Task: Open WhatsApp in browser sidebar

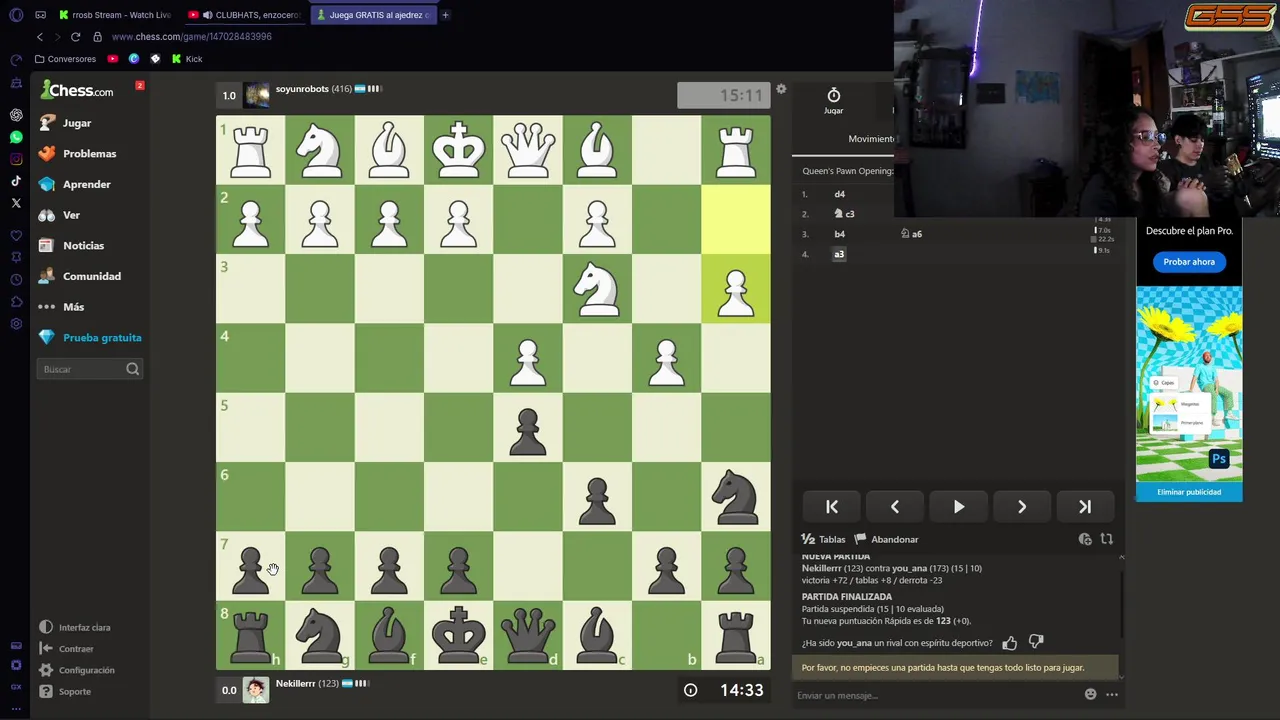Action: pos(16,137)
